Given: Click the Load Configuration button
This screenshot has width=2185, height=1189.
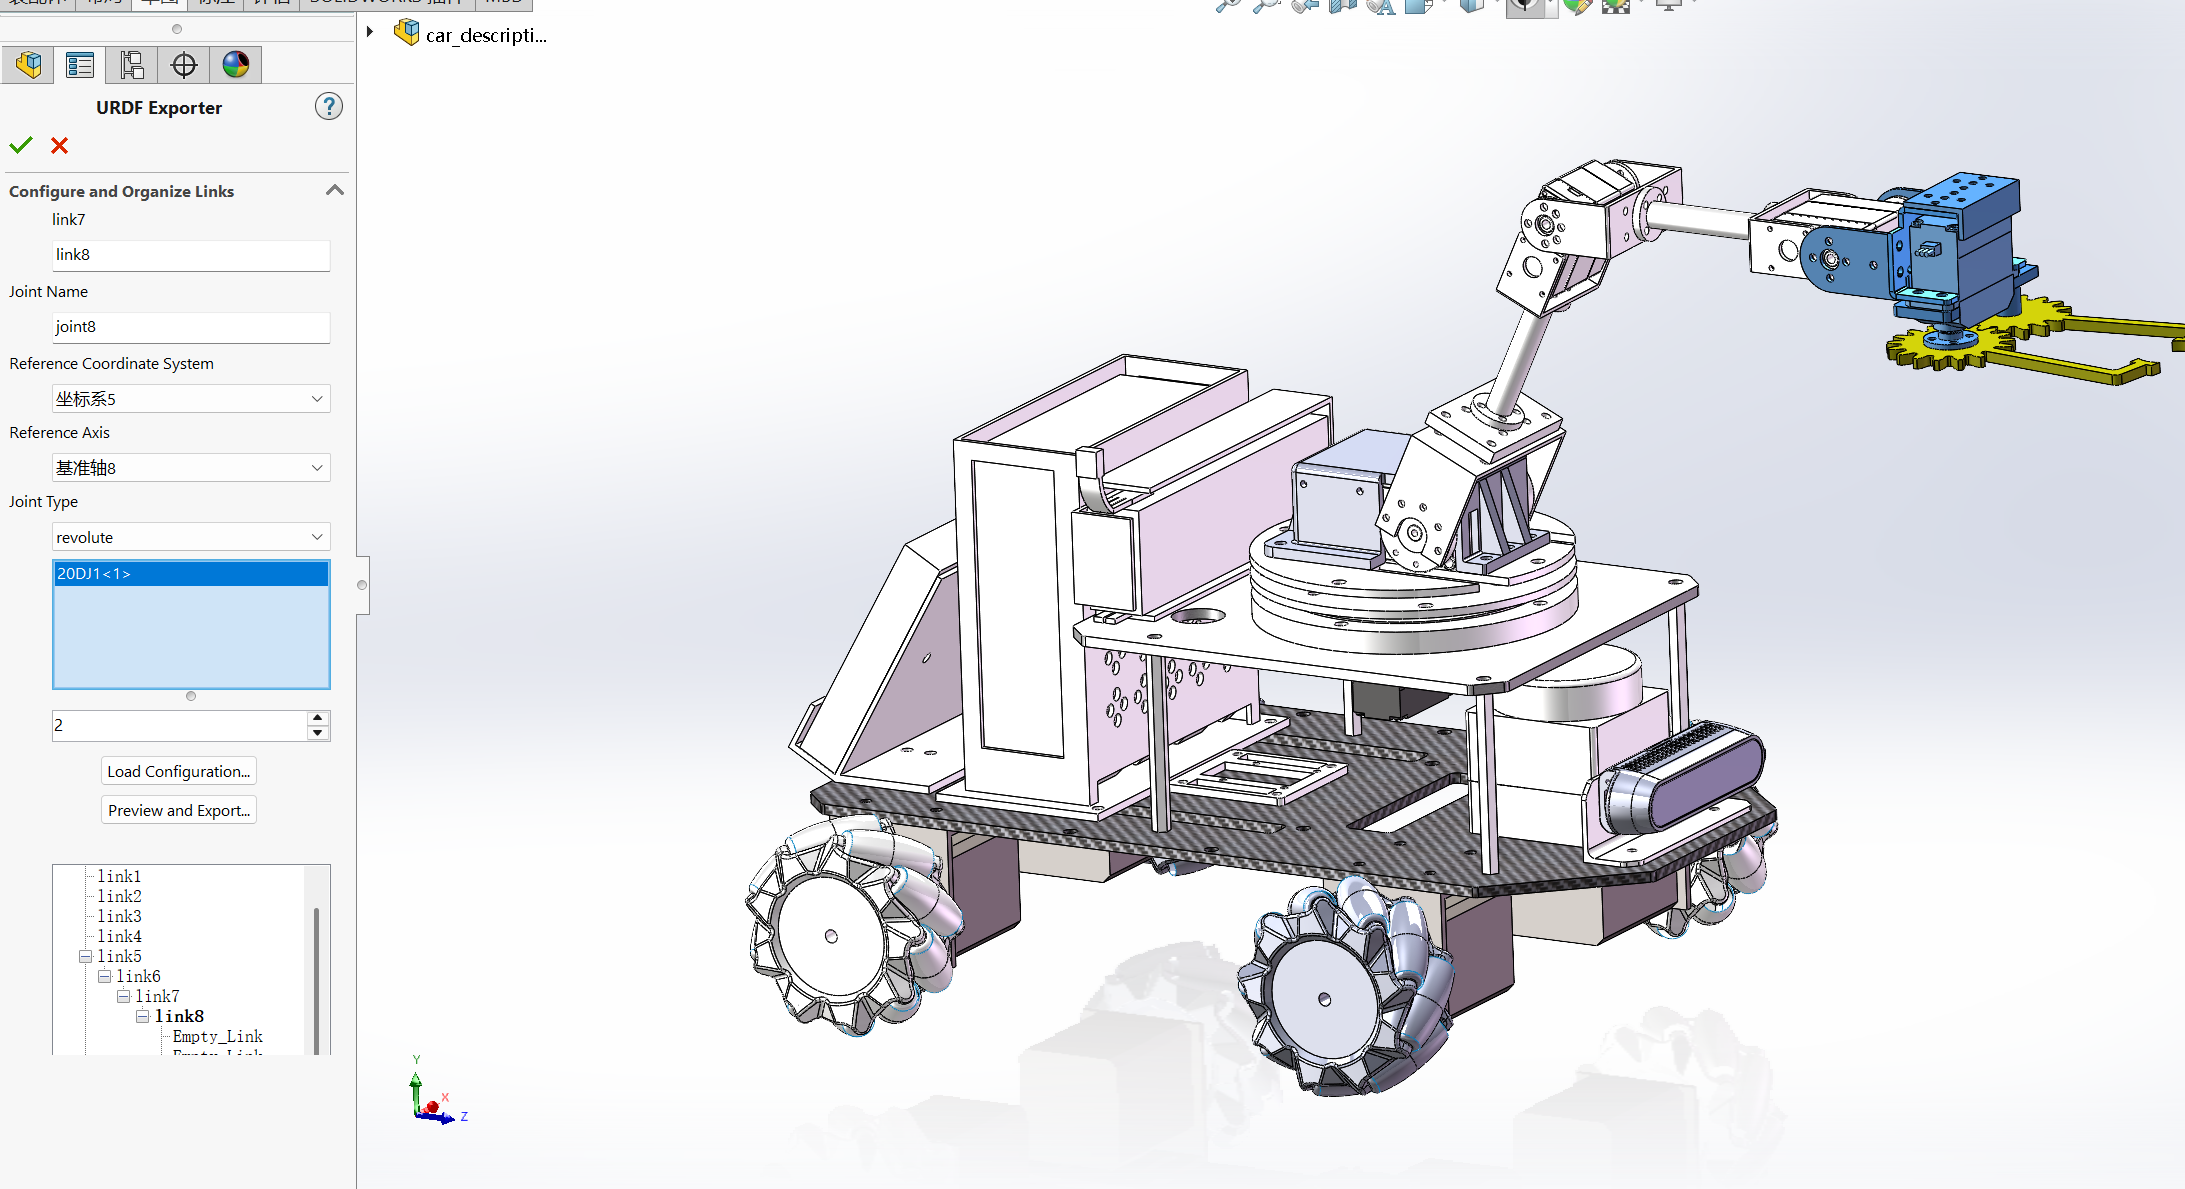Looking at the screenshot, I should (x=178, y=770).
